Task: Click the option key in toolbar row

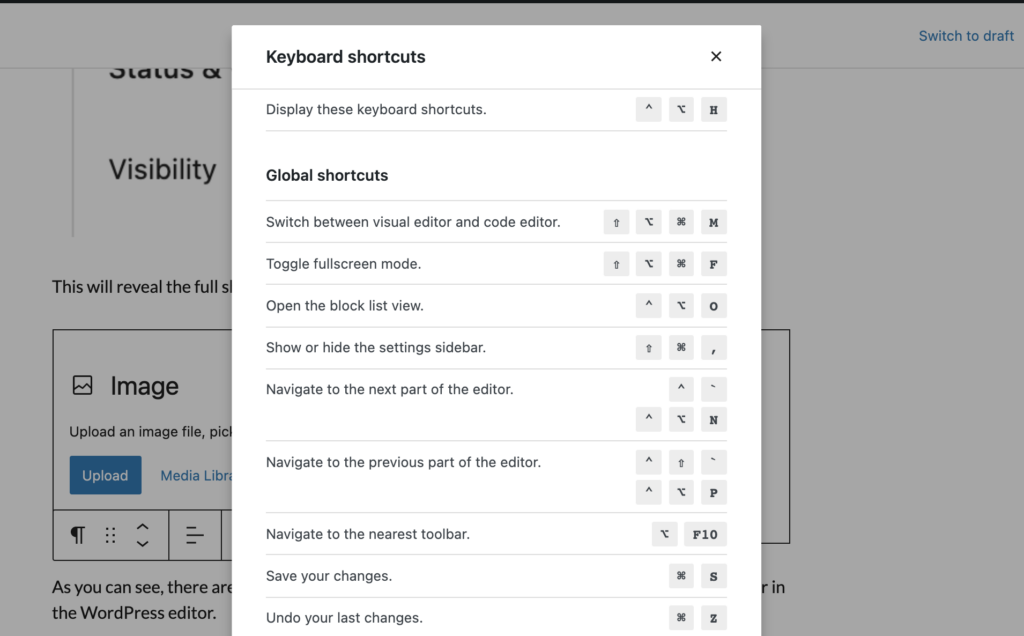Action: 664,534
